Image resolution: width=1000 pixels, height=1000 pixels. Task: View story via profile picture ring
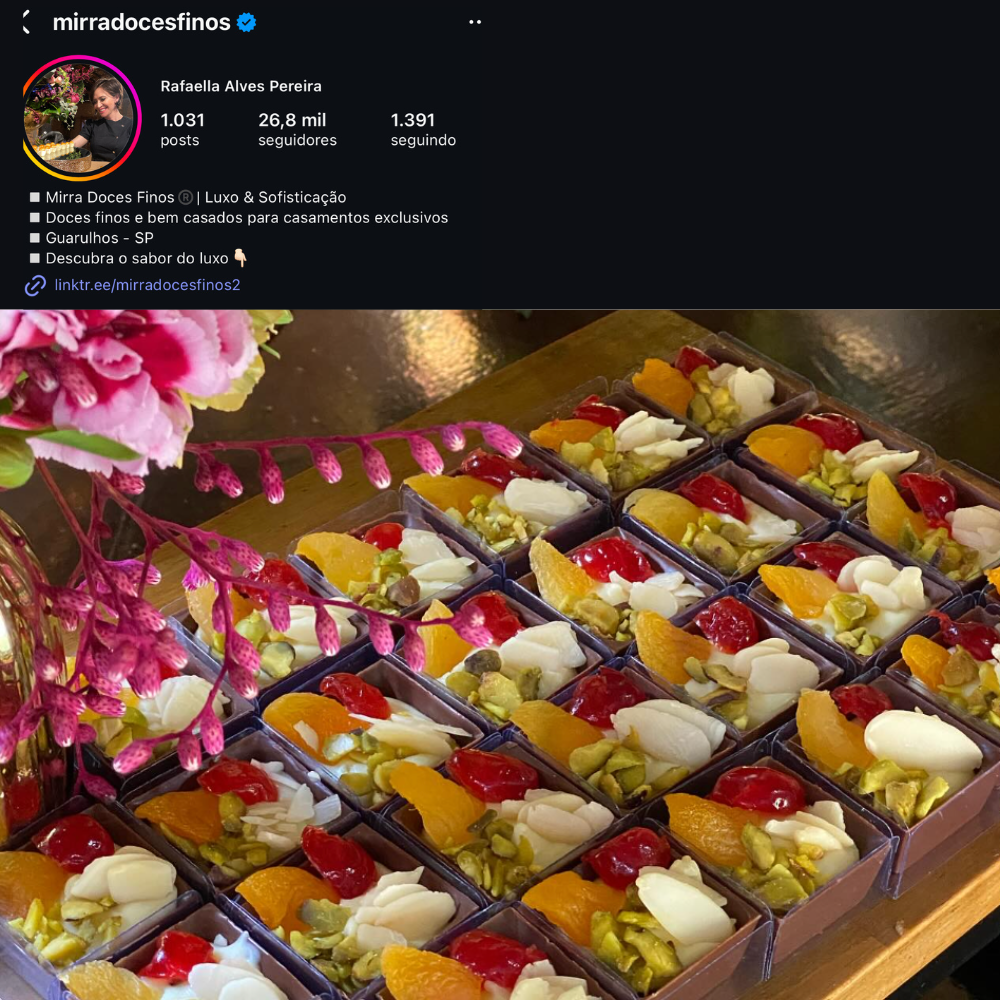81,118
